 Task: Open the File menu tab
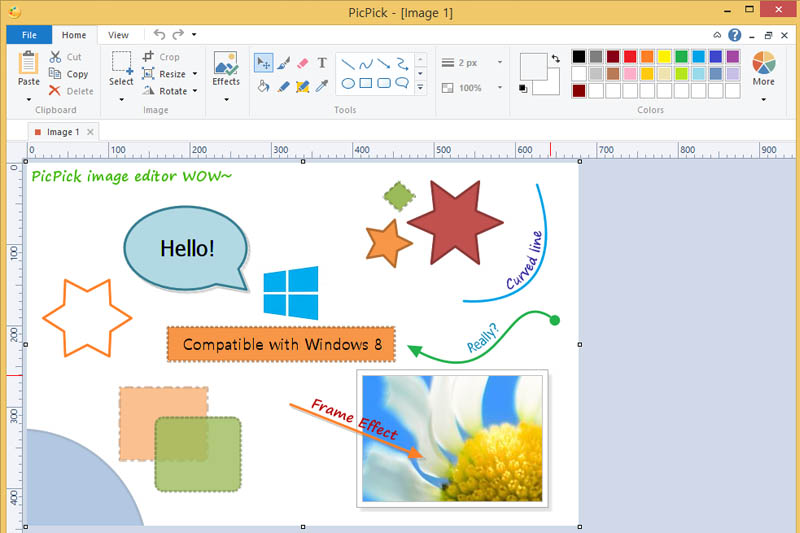click(x=29, y=35)
